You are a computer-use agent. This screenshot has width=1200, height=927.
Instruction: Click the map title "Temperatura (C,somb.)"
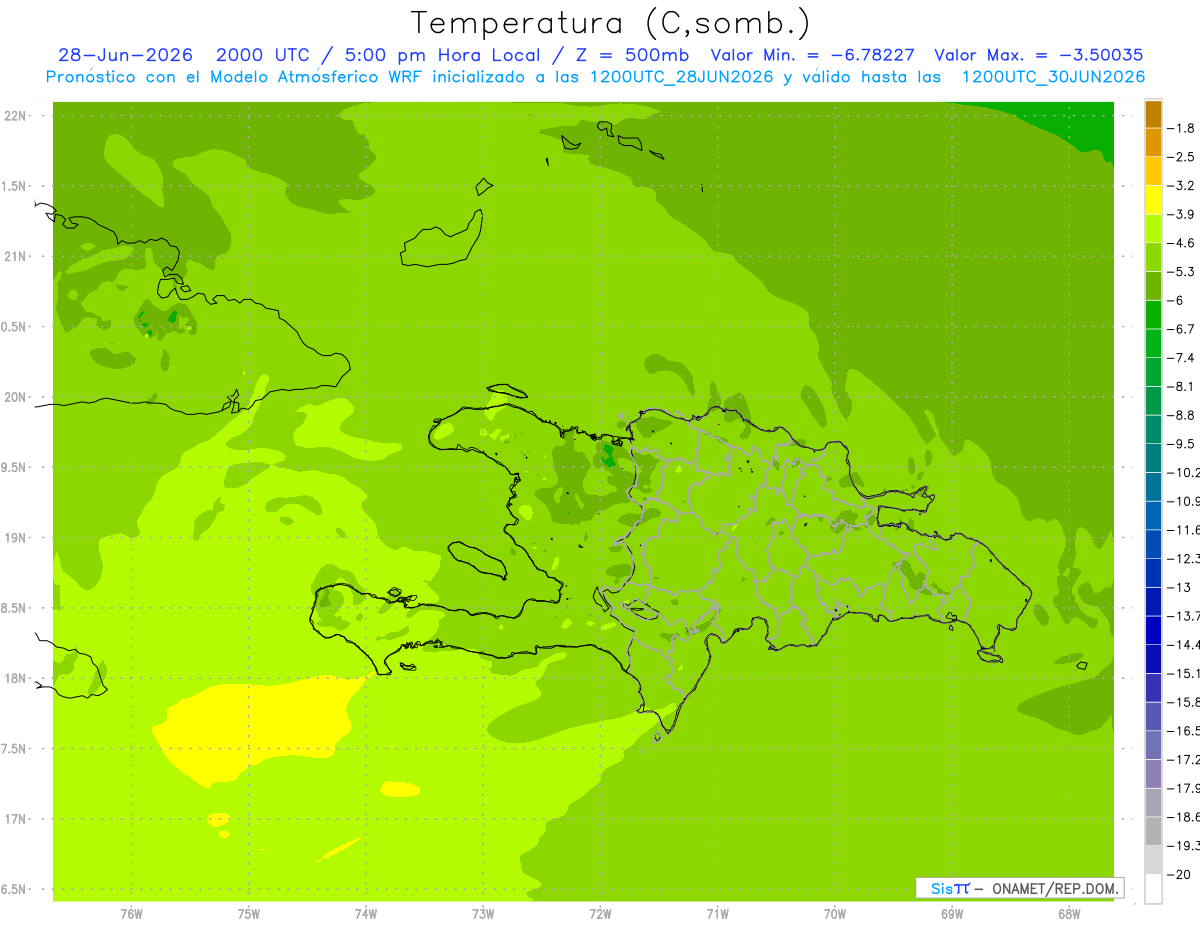pos(611,23)
